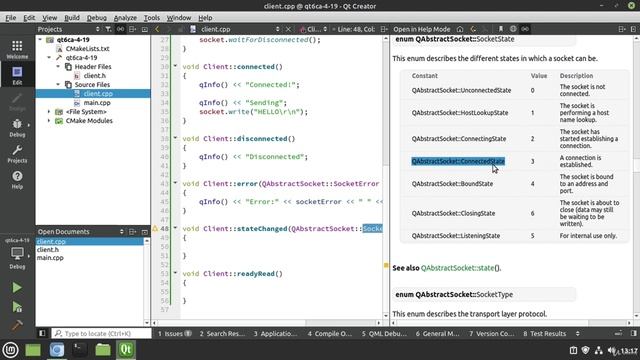Build project with the hammer icon
The image size is (640, 360).
click(17, 325)
